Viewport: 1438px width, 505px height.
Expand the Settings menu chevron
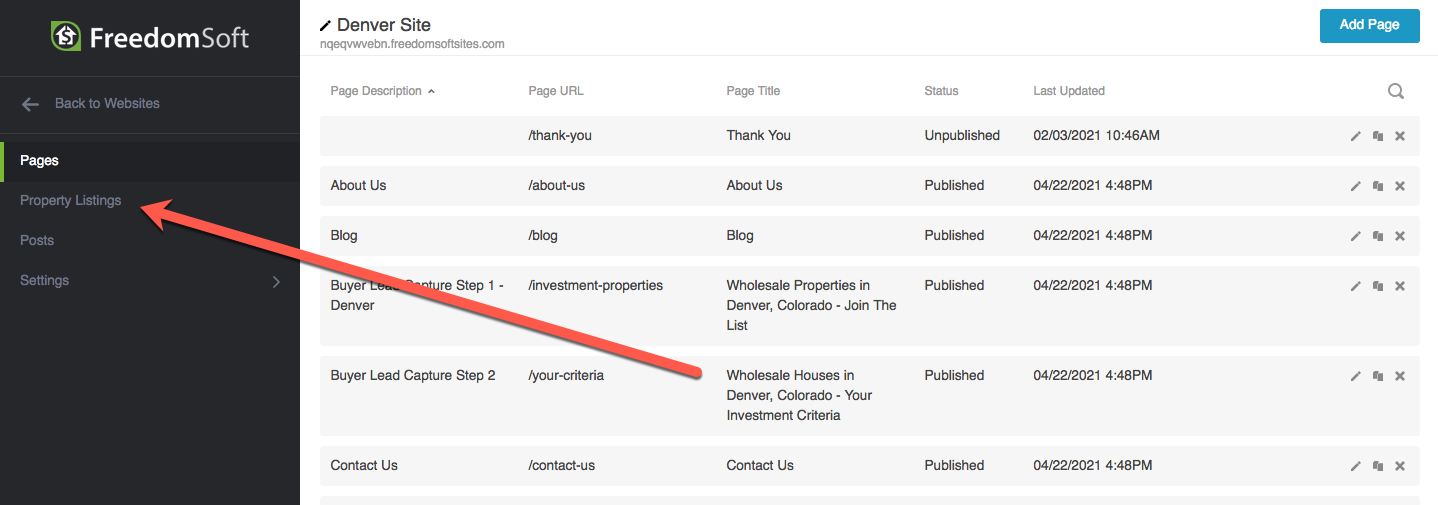(x=277, y=281)
